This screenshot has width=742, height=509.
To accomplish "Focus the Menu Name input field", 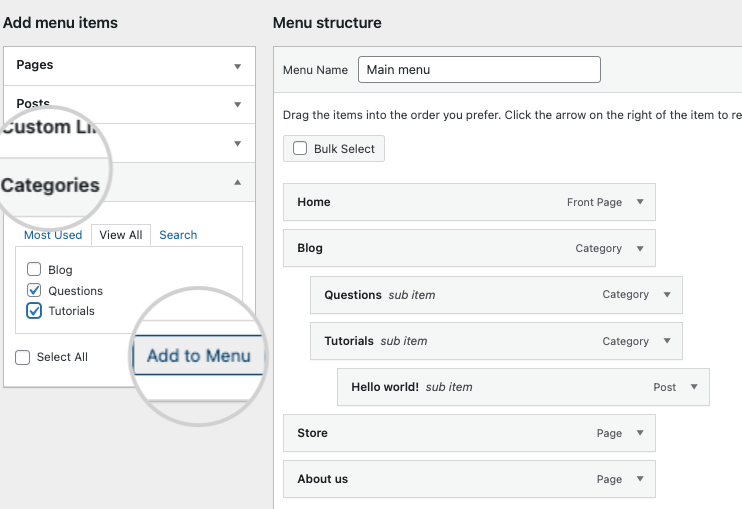I will coord(479,70).
